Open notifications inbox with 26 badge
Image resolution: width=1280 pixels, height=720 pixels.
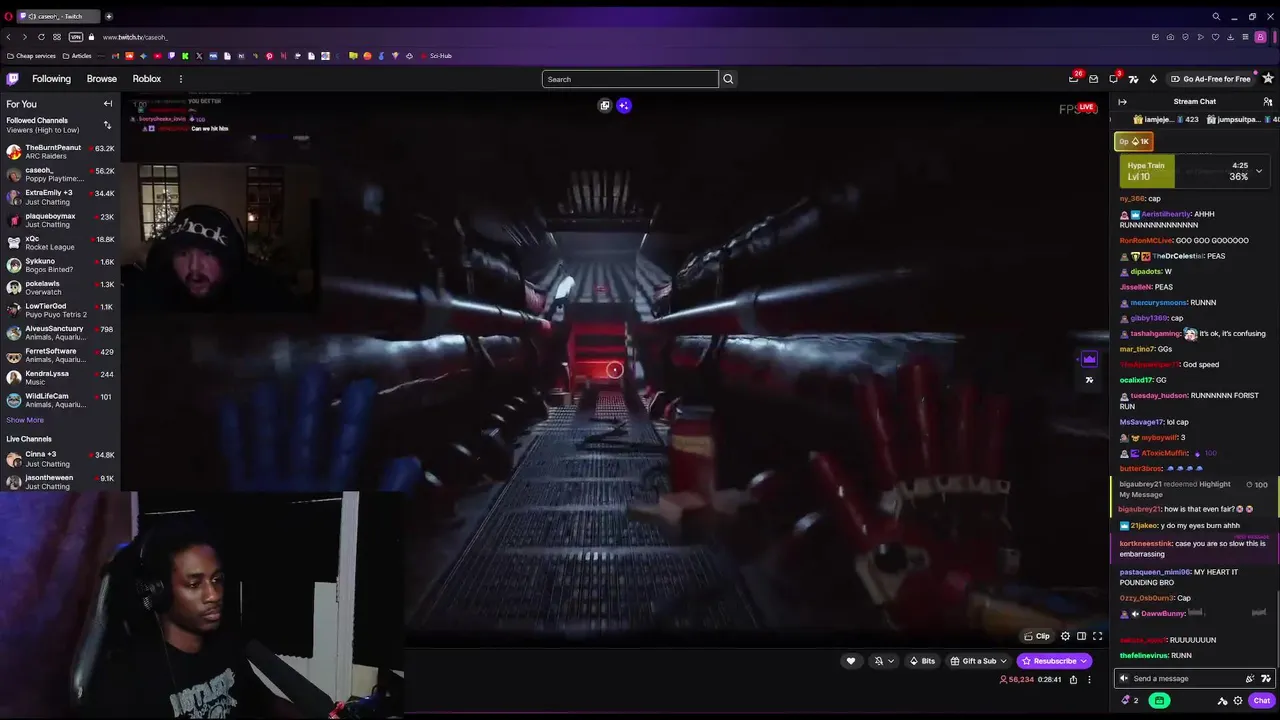pos(1074,79)
